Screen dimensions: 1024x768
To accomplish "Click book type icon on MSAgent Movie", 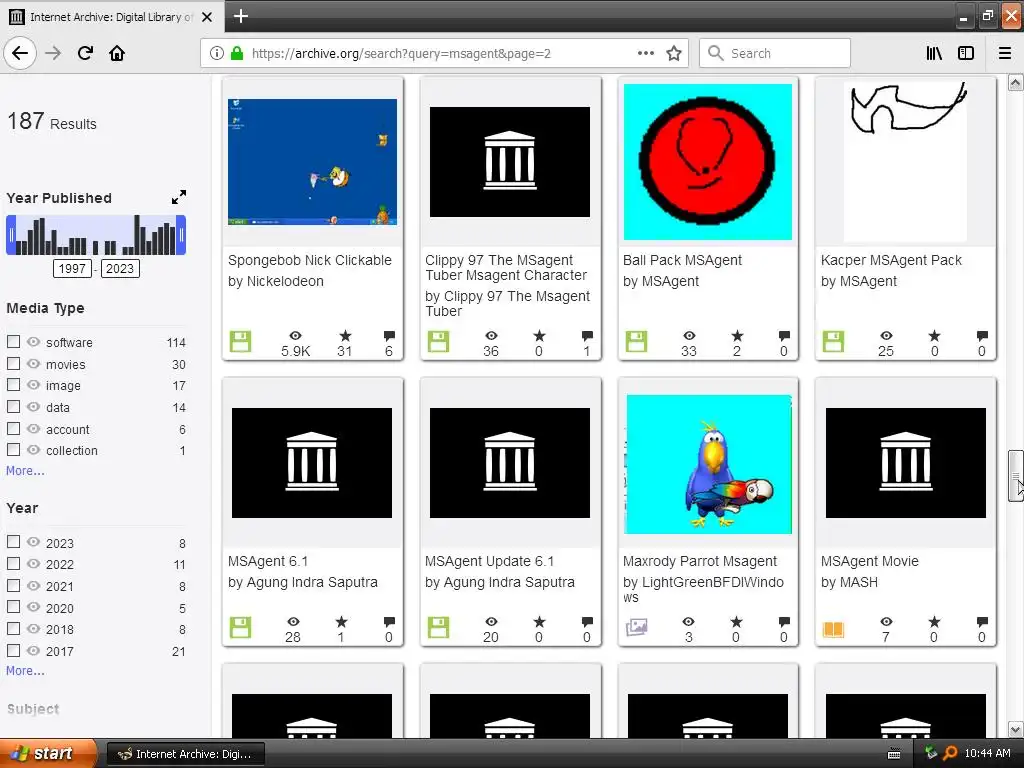I will (833, 630).
